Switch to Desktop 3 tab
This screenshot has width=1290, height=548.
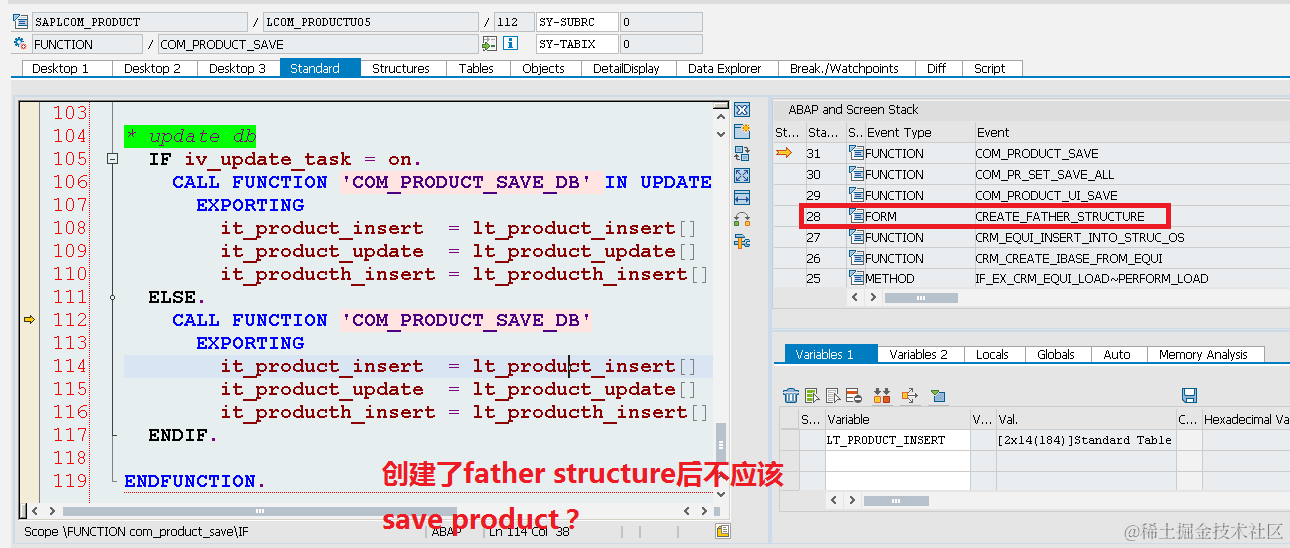238,68
